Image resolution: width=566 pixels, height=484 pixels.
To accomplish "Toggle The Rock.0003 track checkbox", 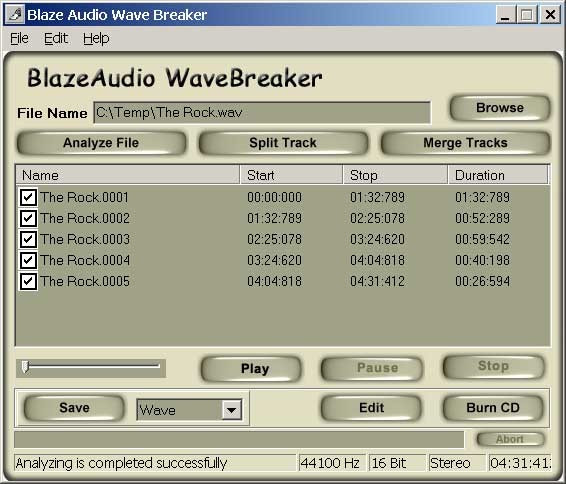I will 28,239.
